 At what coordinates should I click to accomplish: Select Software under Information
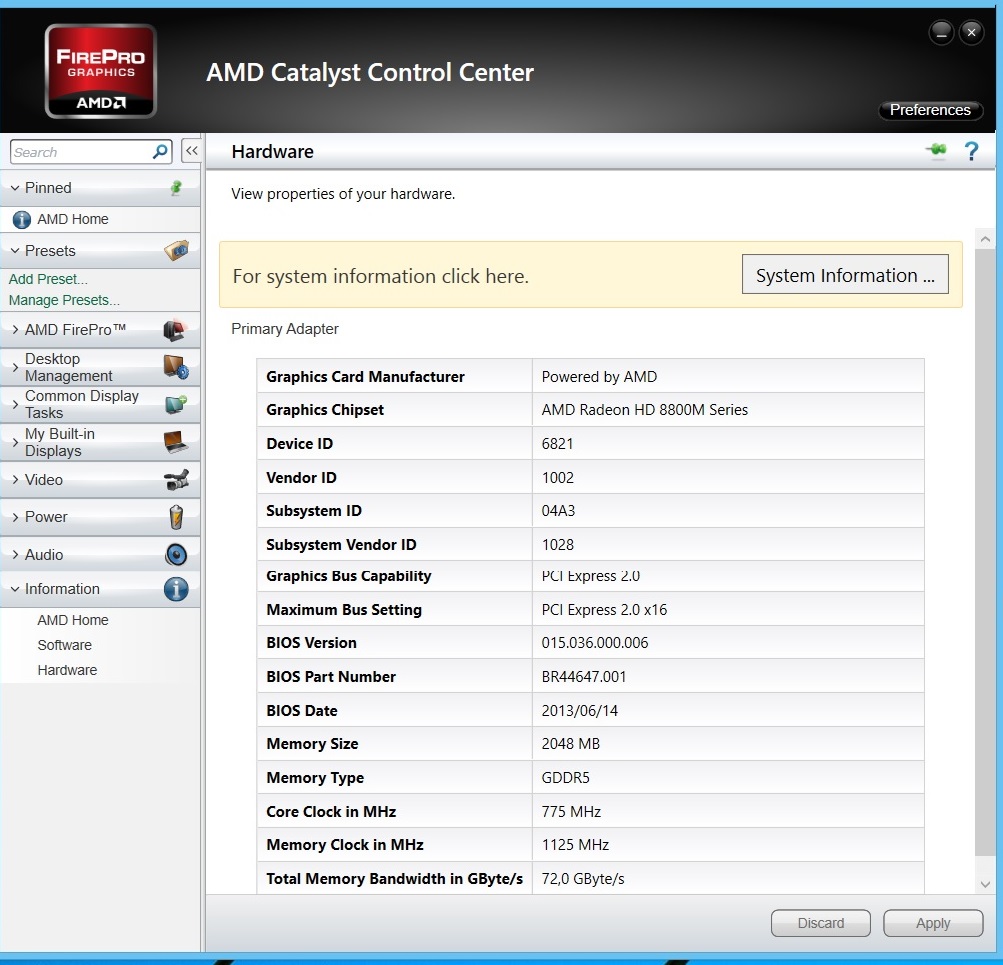coord(65,645)
